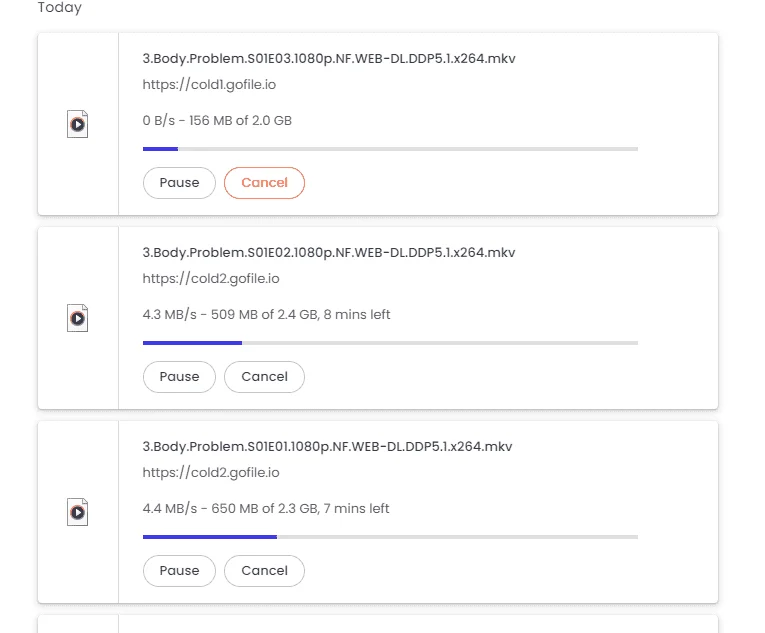Screen dimensions: 765x633
Task: Pause the S01E01 episode download
Action: point(179,571)
